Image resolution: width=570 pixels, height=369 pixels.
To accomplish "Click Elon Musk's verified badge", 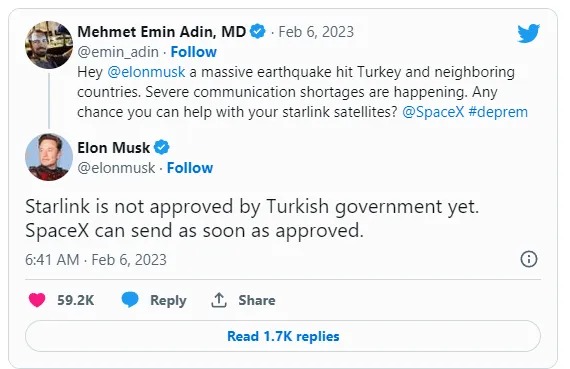I will click(161, 148).
